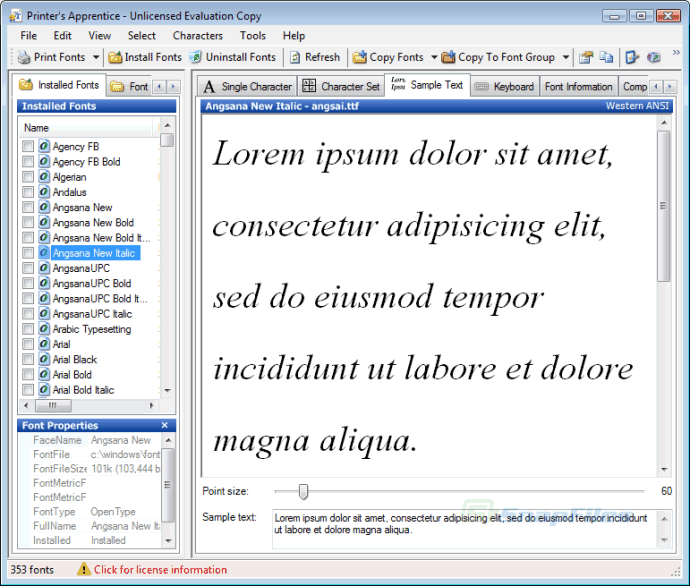Click the font icon beside Agency FB

coord(44,146)
